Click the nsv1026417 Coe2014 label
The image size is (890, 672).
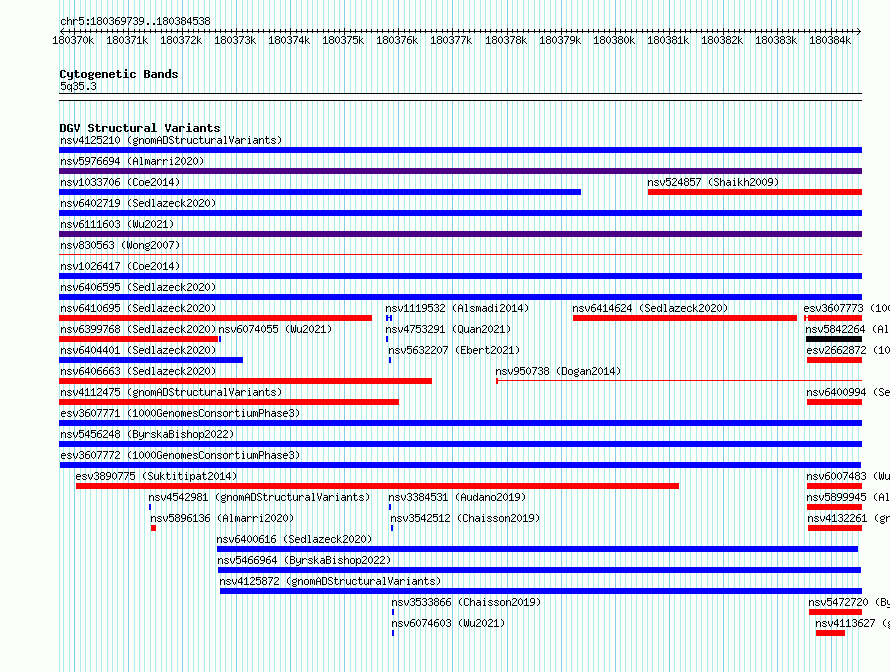pyautogui.click(x=120, y=266)
